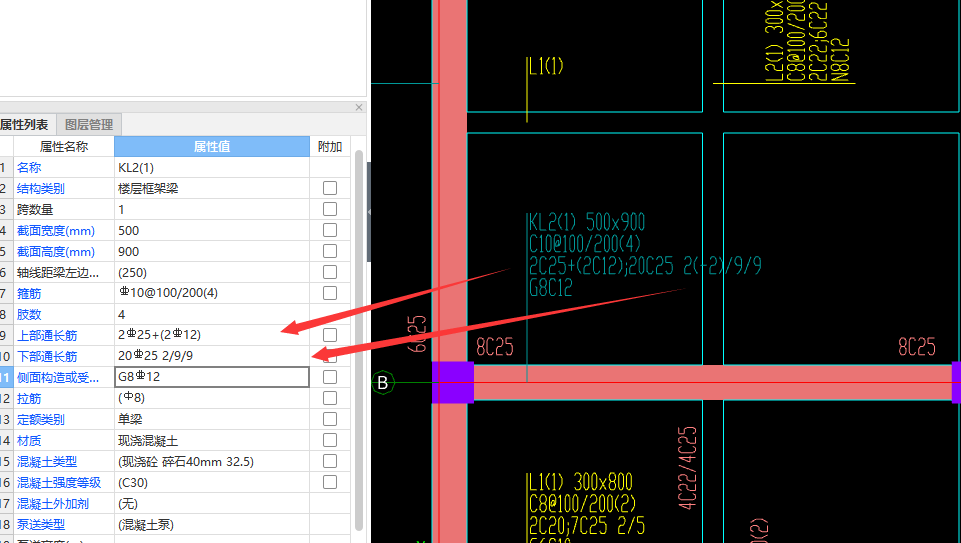This screenshot has width=961, height=543.
Task: Click the 混凝土外加剂 property name
Action: (53, 504)
